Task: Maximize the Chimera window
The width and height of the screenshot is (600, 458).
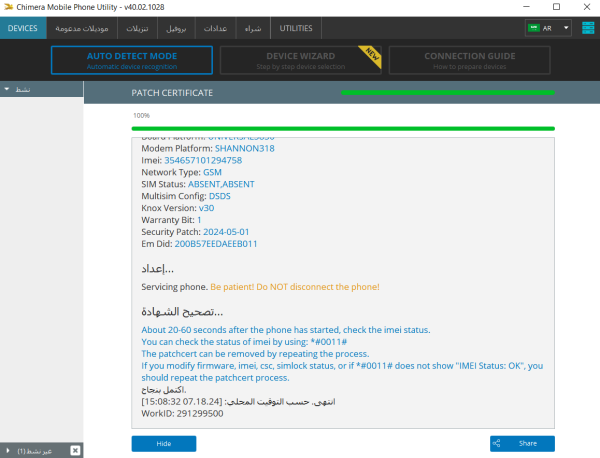Action: point(556,7)
